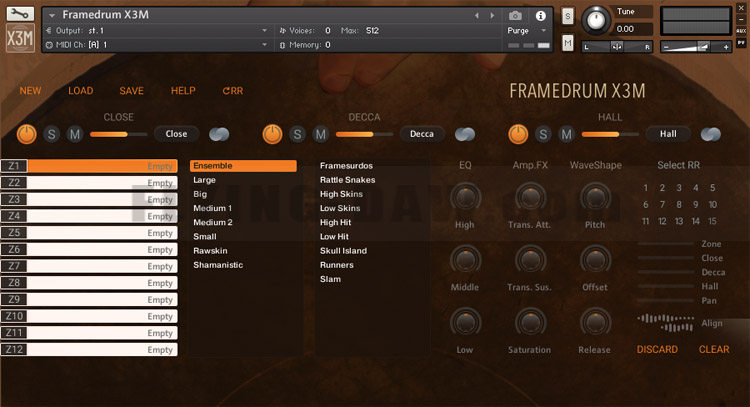The image size is (750, 407).
Task: Click the EQ High knob
Action: (x=465, y=197)
